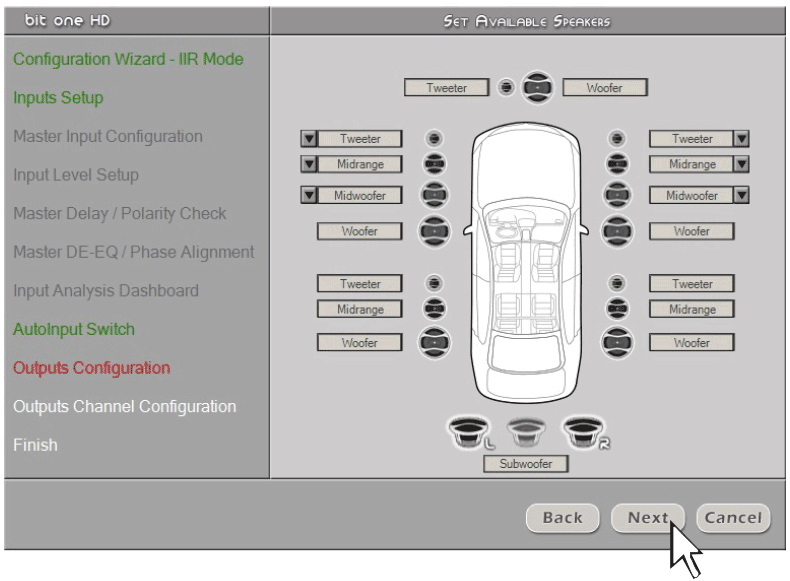This screenshot has height=581, width=790.
Task: Click the Back button
Action: click(x=563, y=518)
